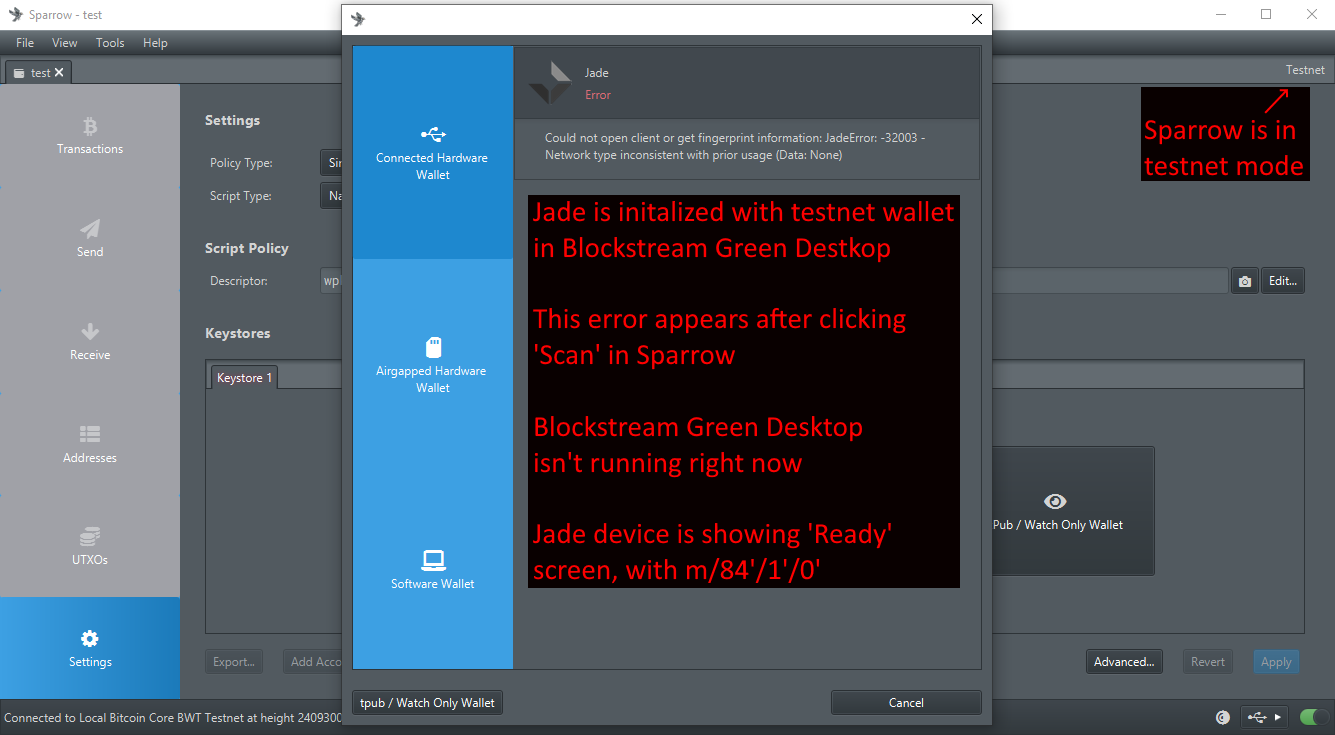Select the Send icon in the sidebar
The height and width of the screenshot is (735, 1335).
click(89, 238)
